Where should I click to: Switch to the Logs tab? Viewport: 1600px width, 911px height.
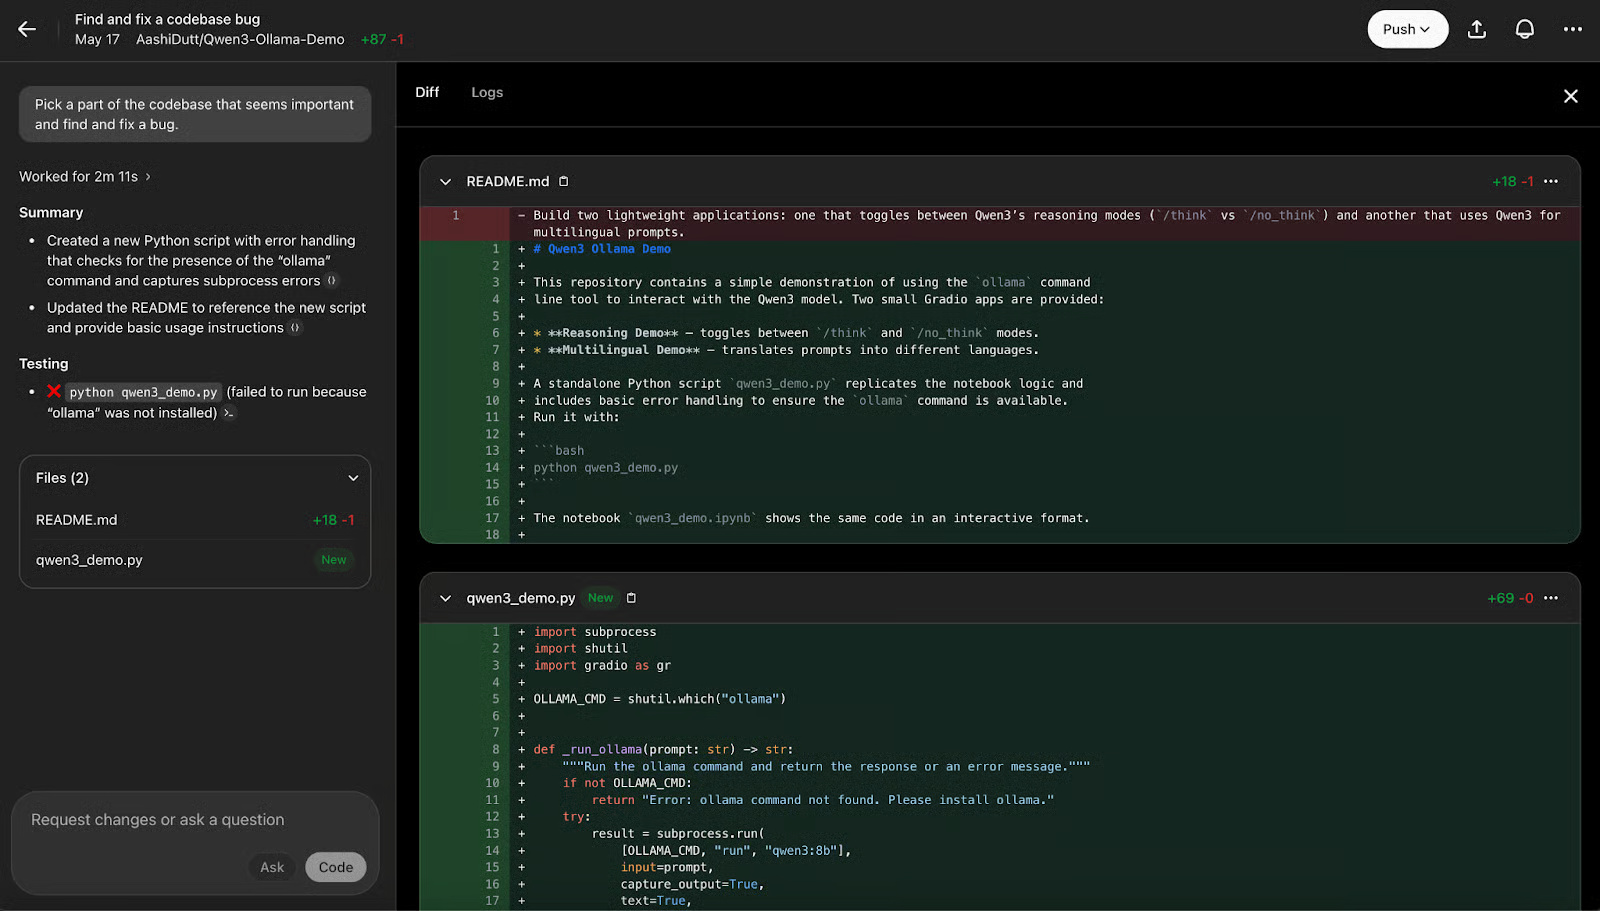(x=487, y=92)
